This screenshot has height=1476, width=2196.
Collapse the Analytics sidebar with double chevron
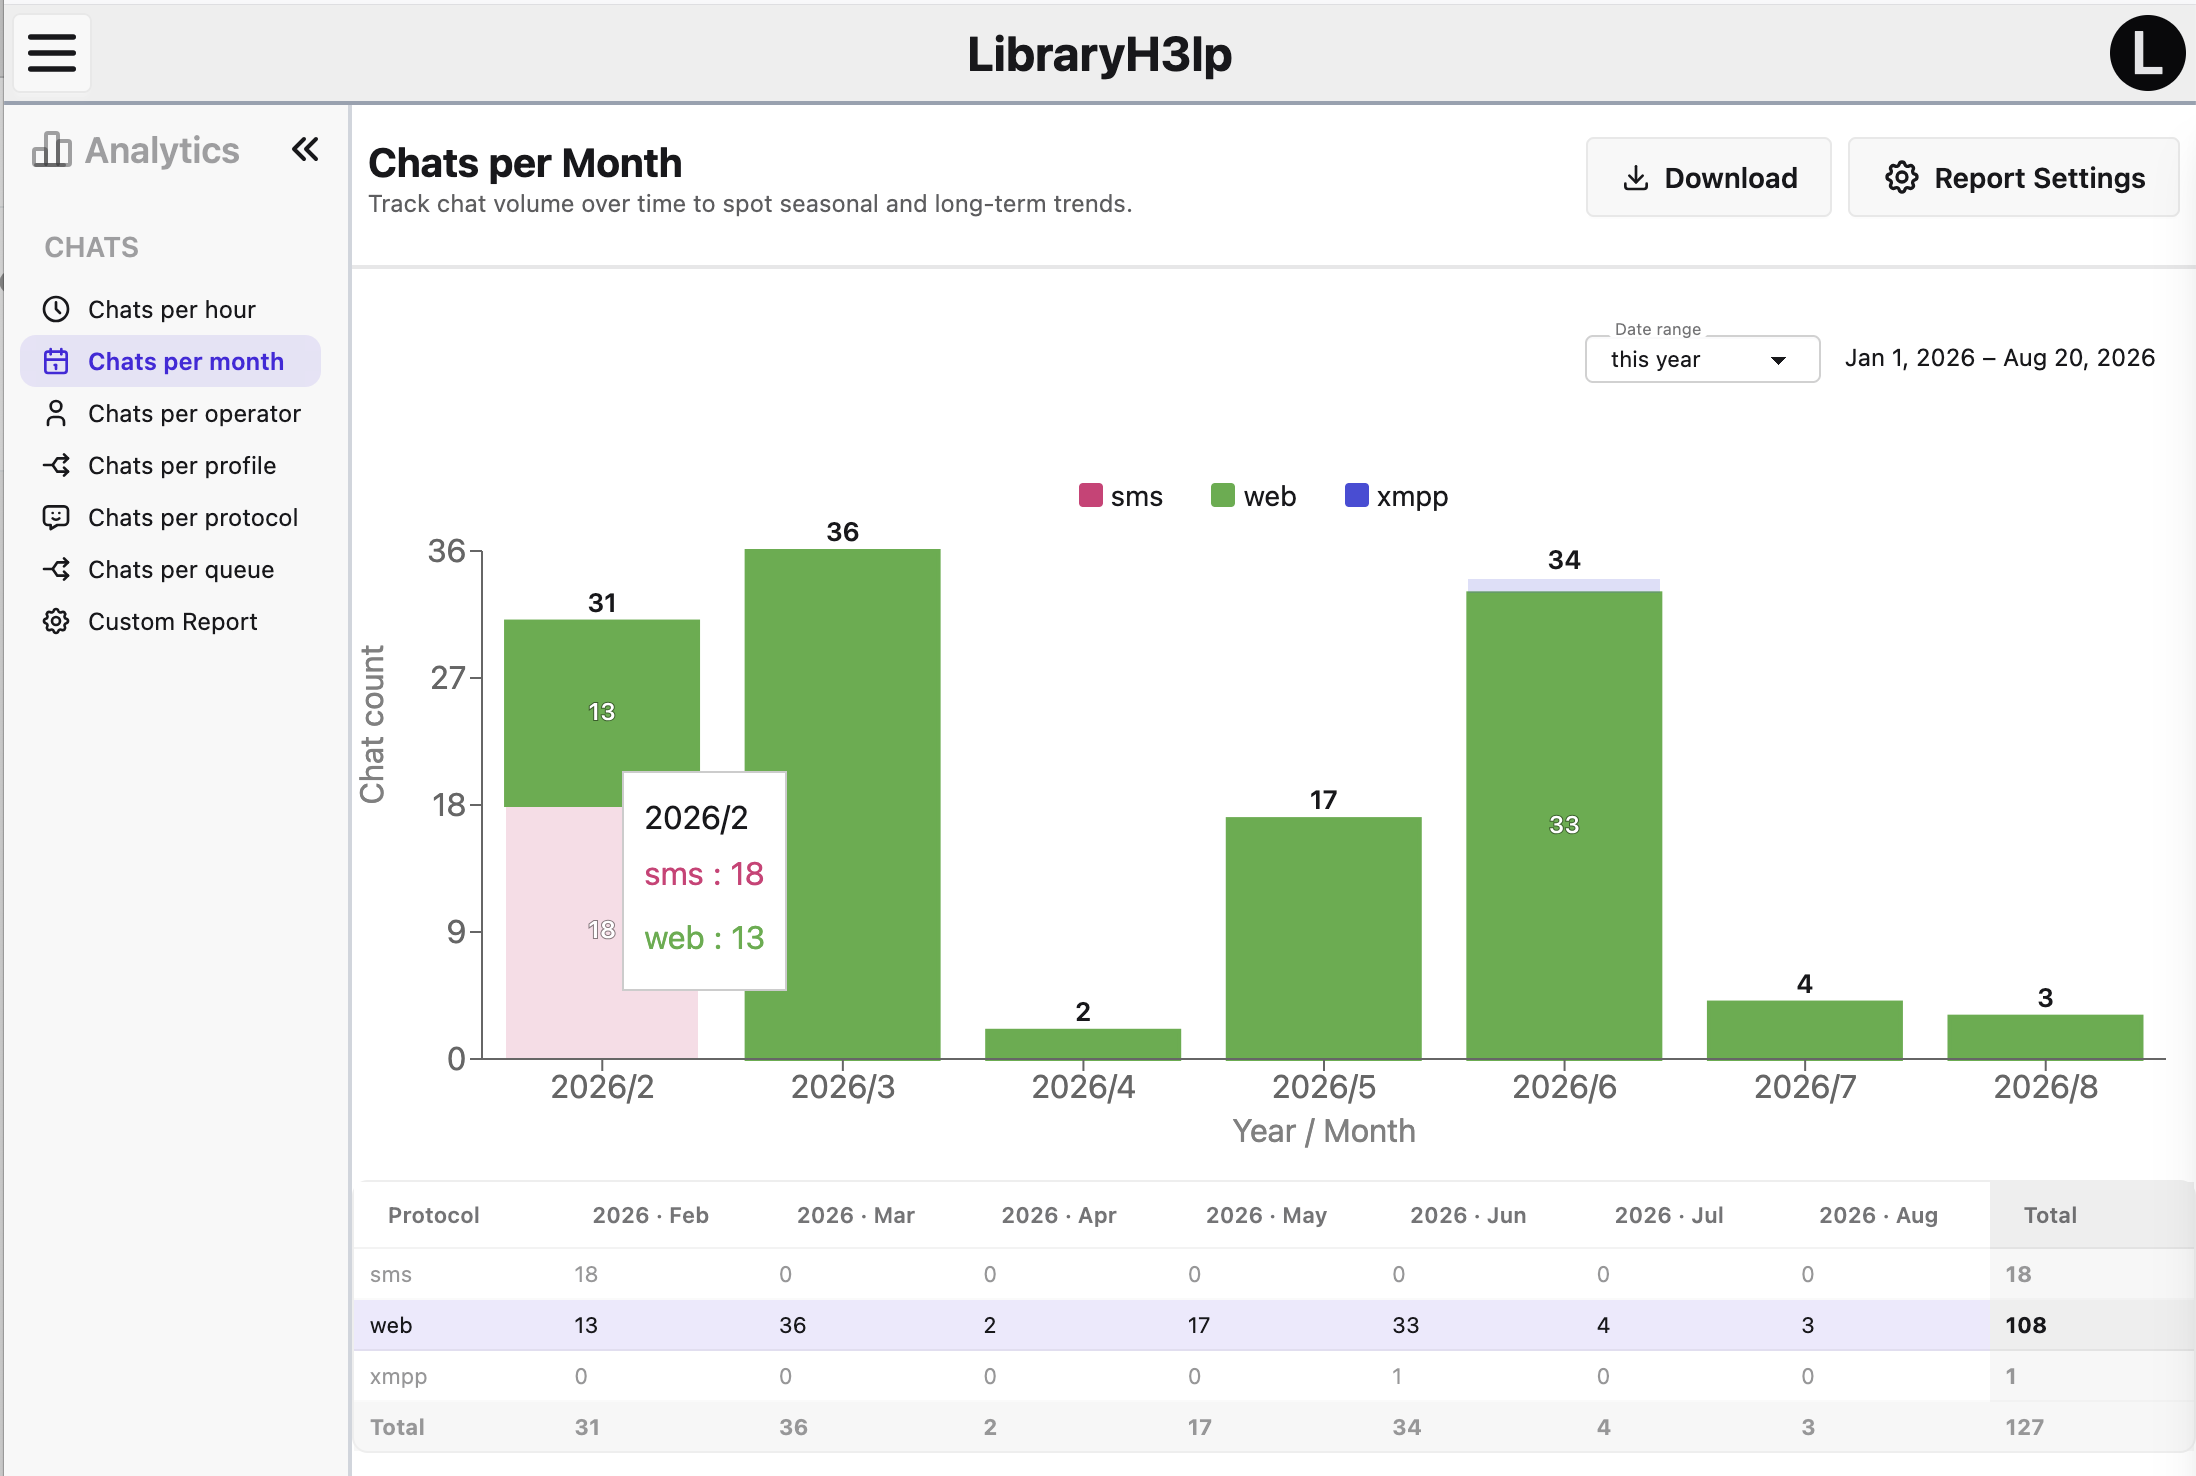(x=305, y=150)
